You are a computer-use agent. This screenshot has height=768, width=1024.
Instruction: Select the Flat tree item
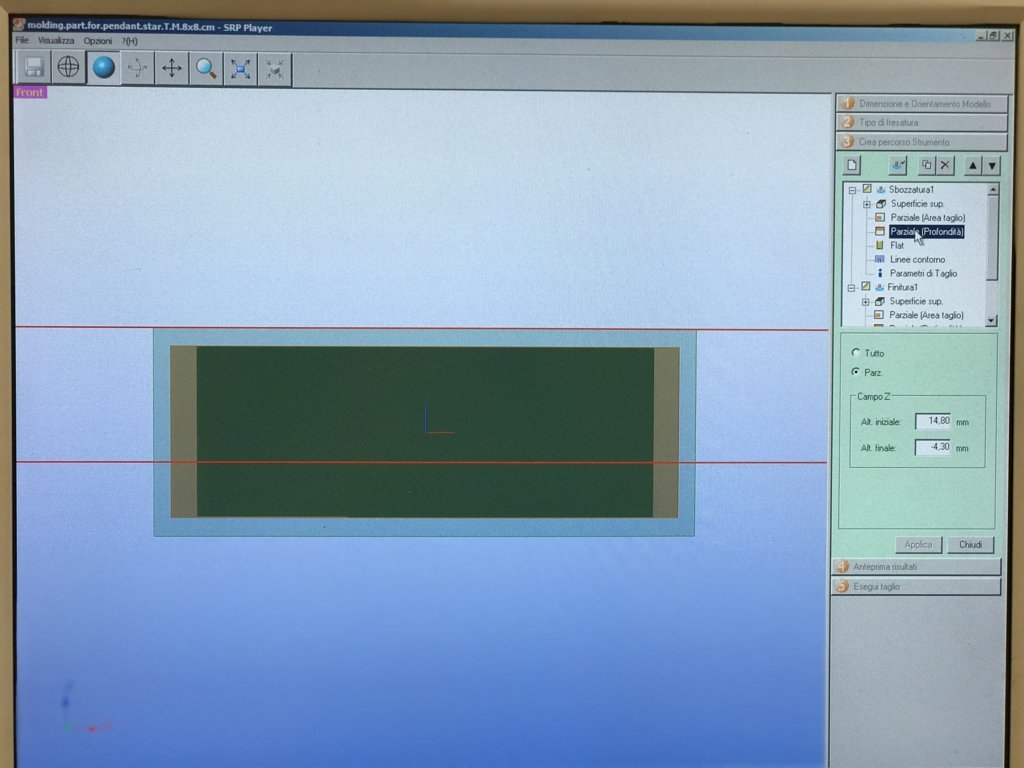point(897,246)
